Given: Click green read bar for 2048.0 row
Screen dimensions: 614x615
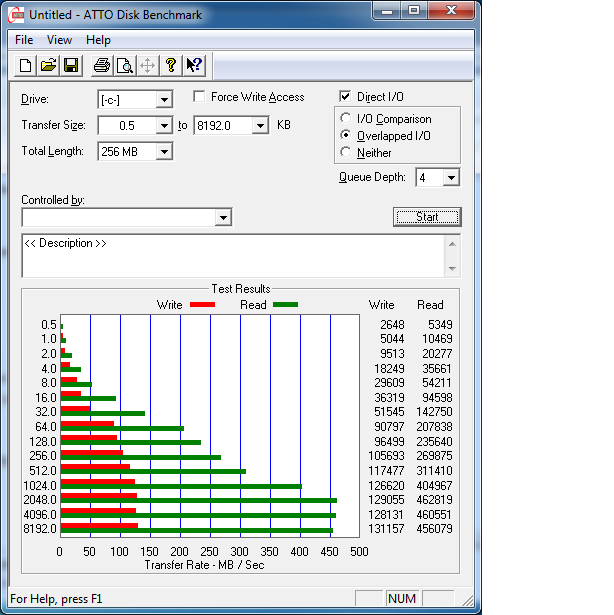Looking at the screenshot, I should 199,500.
